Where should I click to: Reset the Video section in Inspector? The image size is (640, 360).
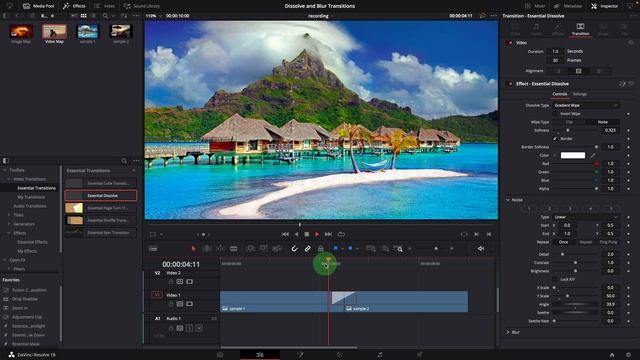[631, 43]
